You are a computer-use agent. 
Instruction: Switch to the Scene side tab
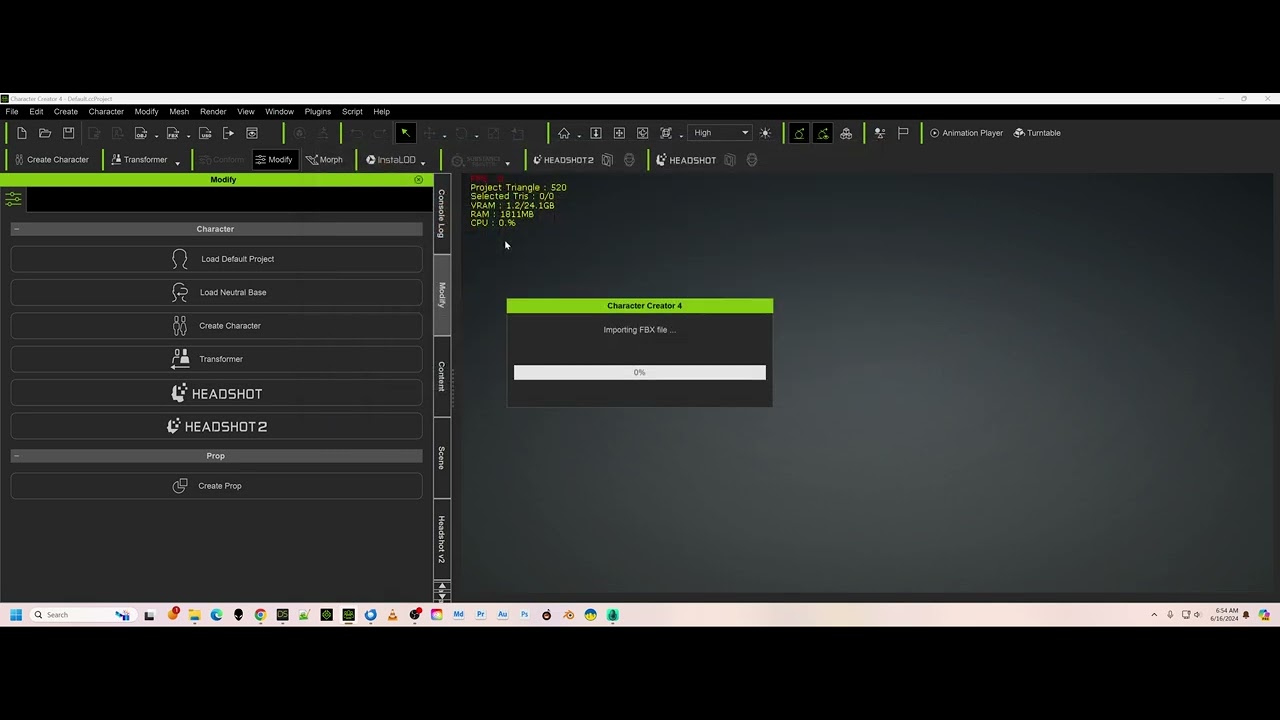pos(441,458)
